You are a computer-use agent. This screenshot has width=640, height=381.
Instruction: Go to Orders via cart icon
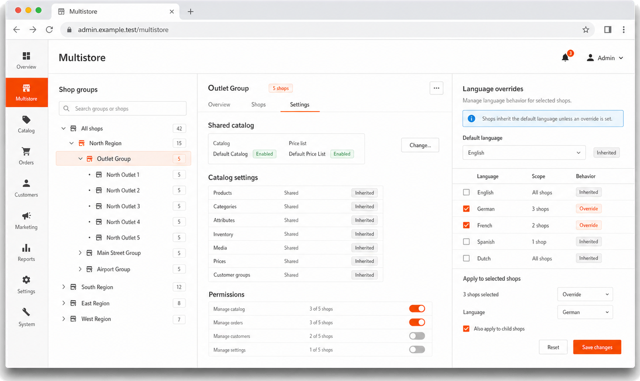(x=26, y=152)
